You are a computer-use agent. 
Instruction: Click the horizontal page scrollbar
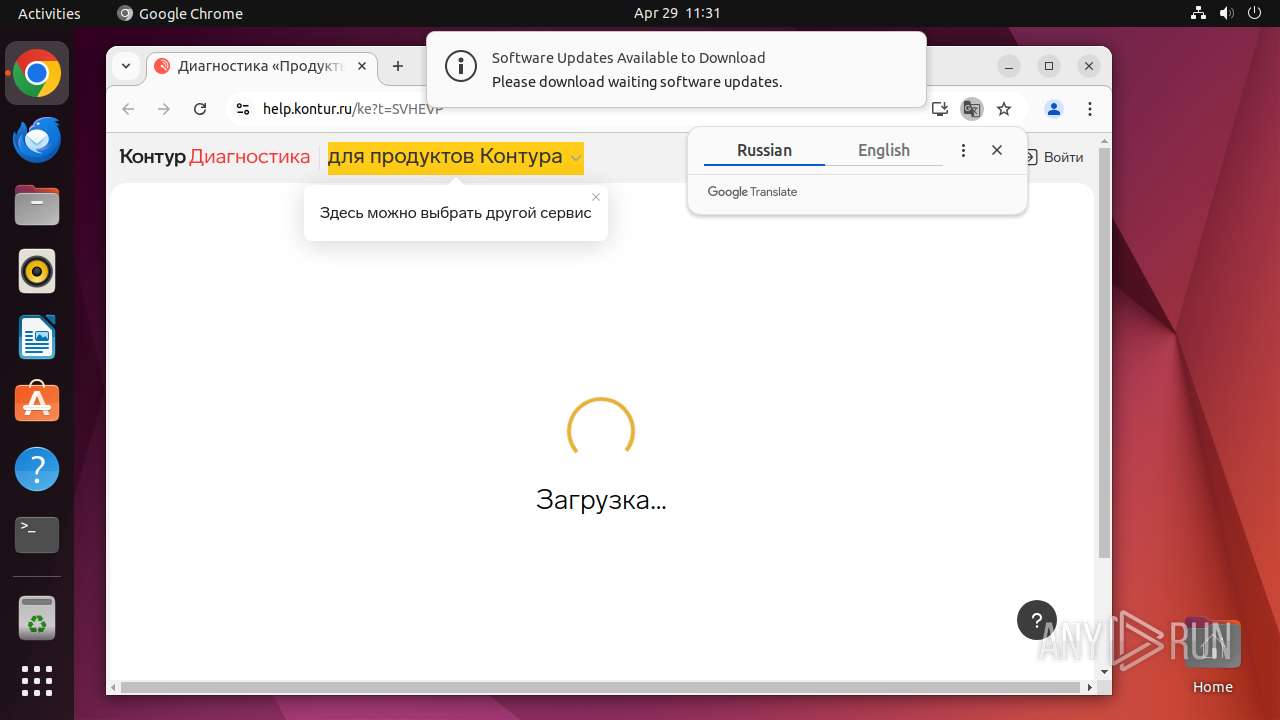point(601,688)
